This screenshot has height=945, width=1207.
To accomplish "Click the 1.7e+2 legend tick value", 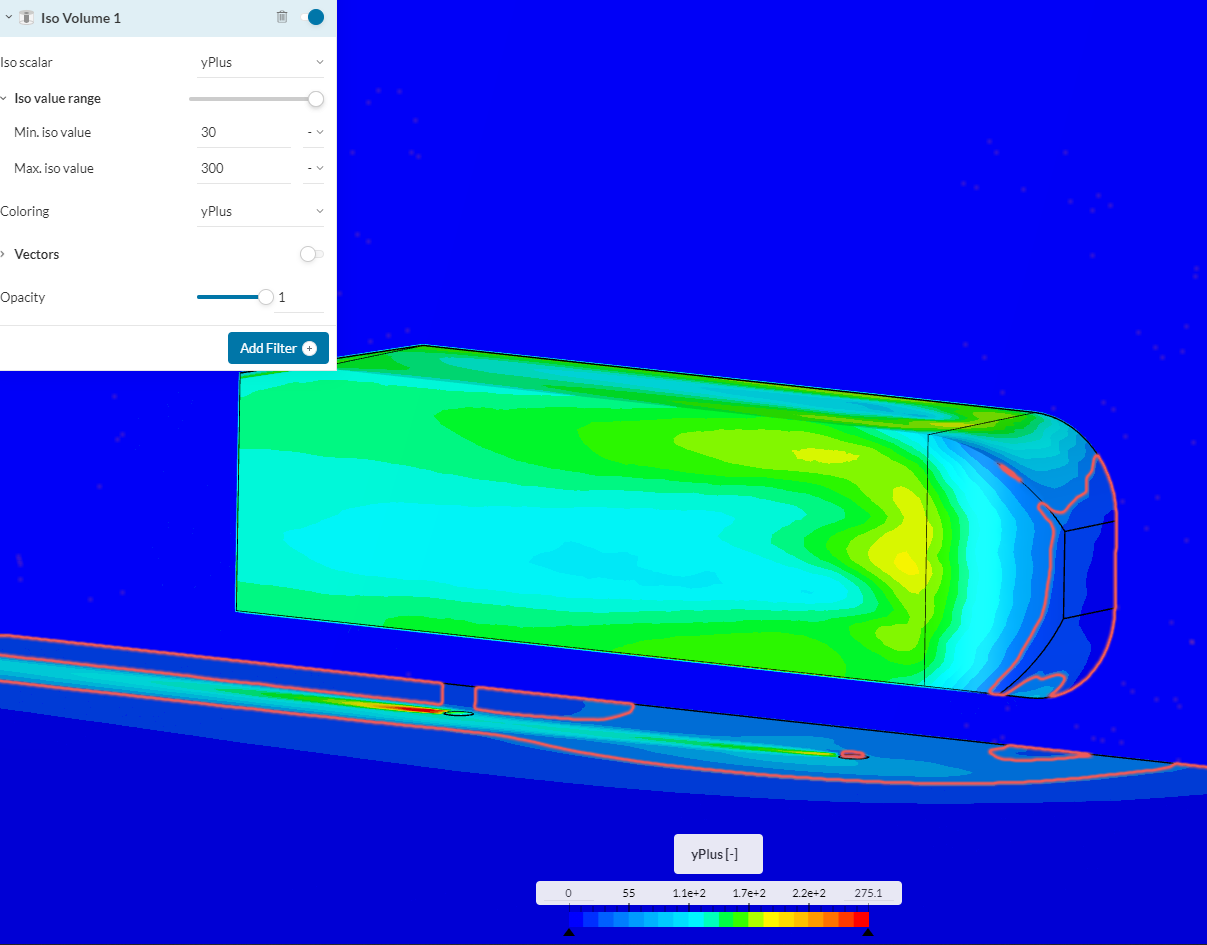I will (x=748, y=893).
